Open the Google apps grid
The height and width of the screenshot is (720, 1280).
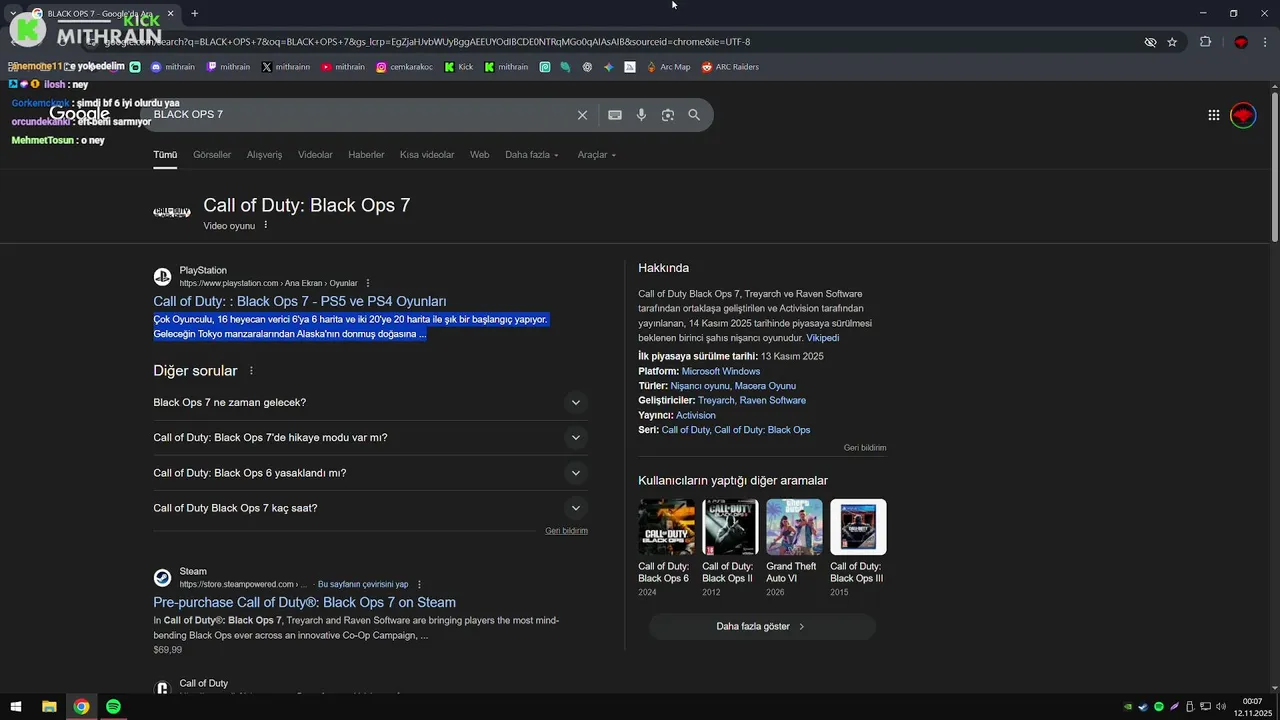pyautogui.click(x=1213, y=115)
